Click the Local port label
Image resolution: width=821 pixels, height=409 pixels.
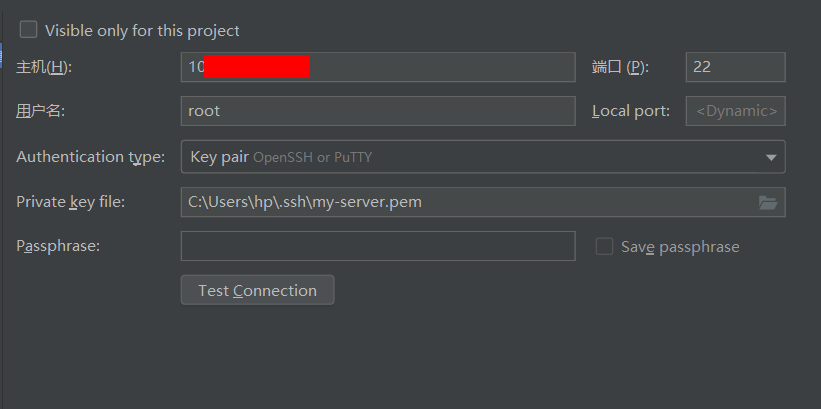coord(631,111)
